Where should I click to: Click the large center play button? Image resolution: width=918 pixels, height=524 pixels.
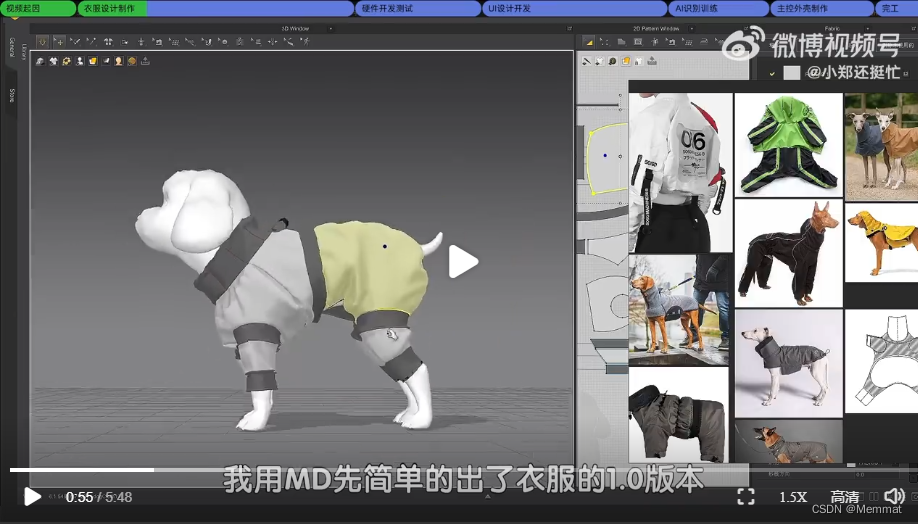coord(462,262)
